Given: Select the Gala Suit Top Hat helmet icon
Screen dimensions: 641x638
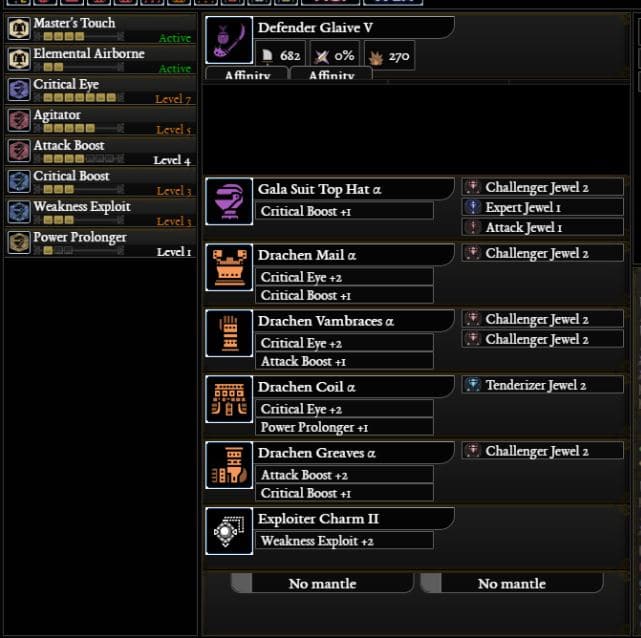Looking at the screenshot, I should (x=229, y=201).
